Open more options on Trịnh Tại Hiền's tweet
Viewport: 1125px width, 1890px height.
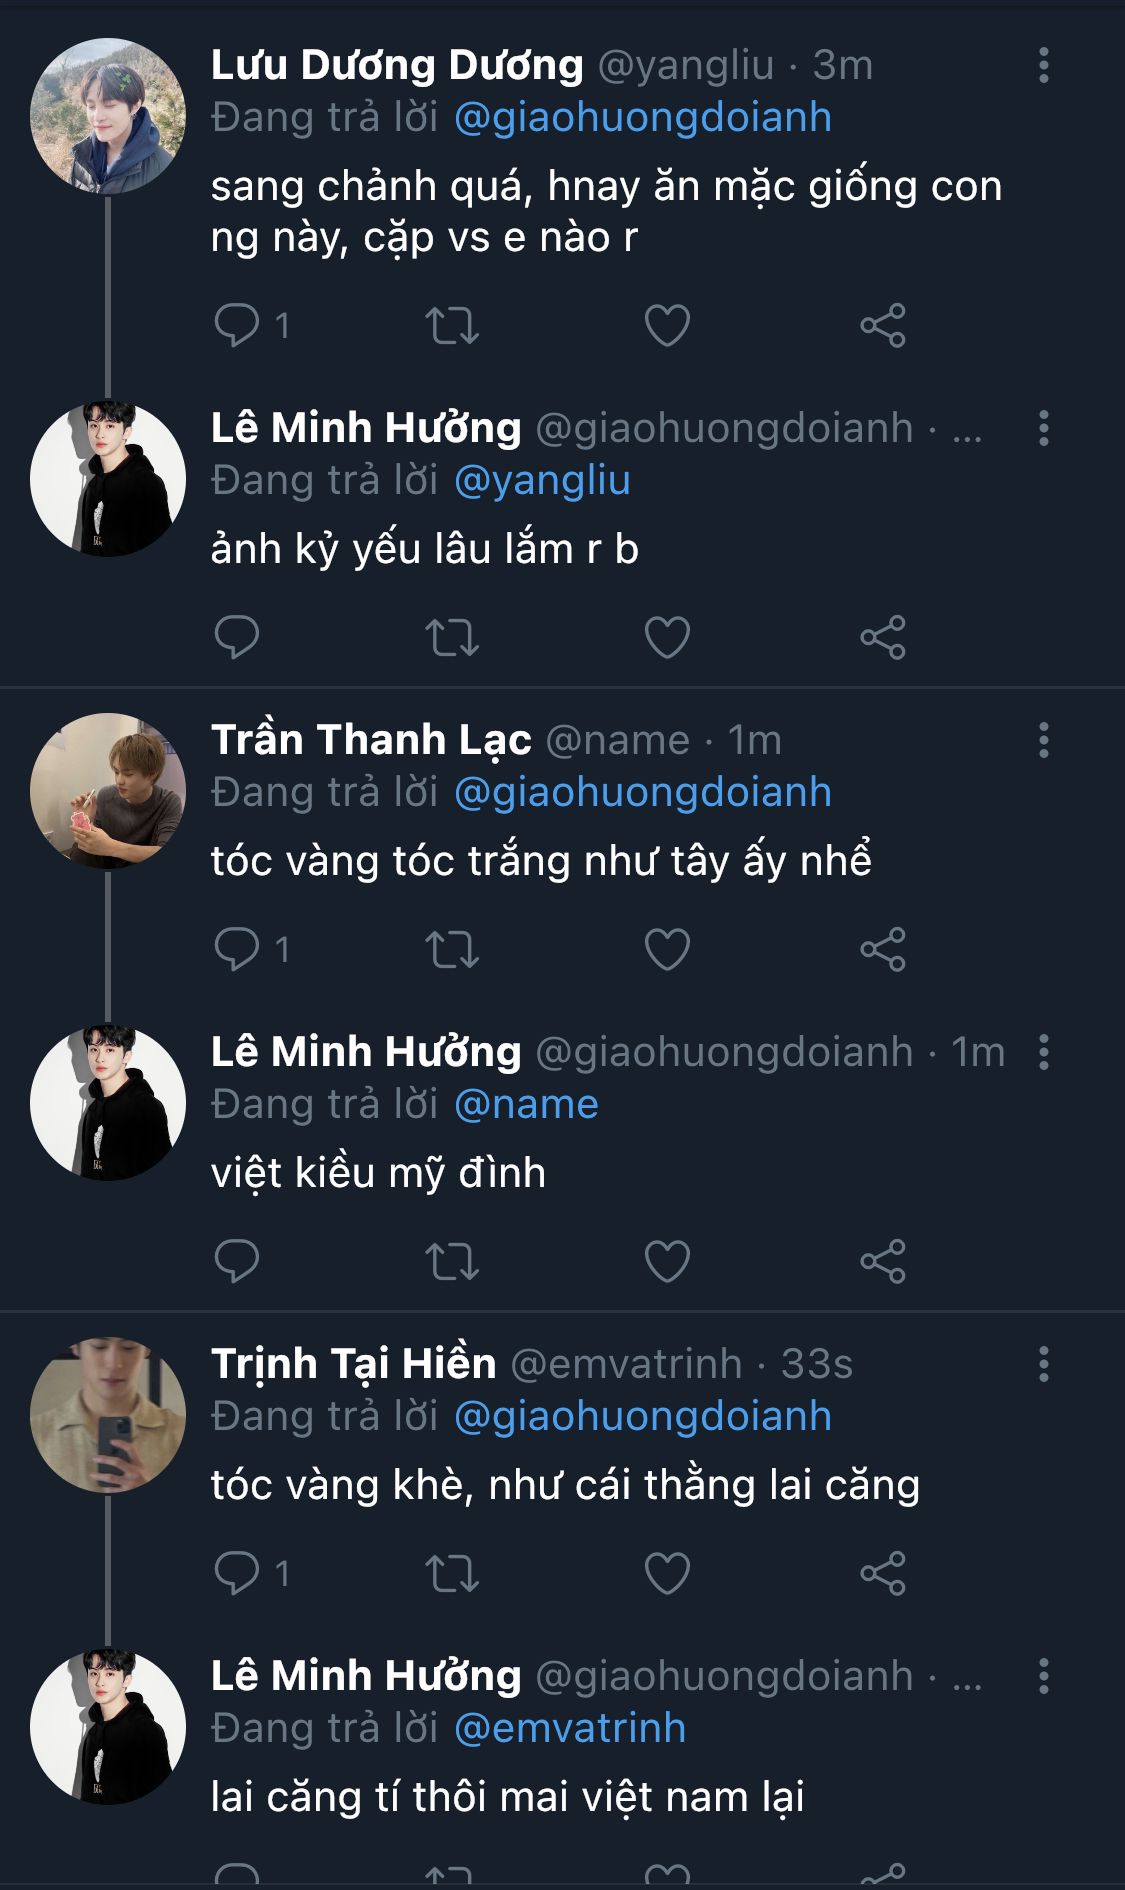[1043, 1364]
